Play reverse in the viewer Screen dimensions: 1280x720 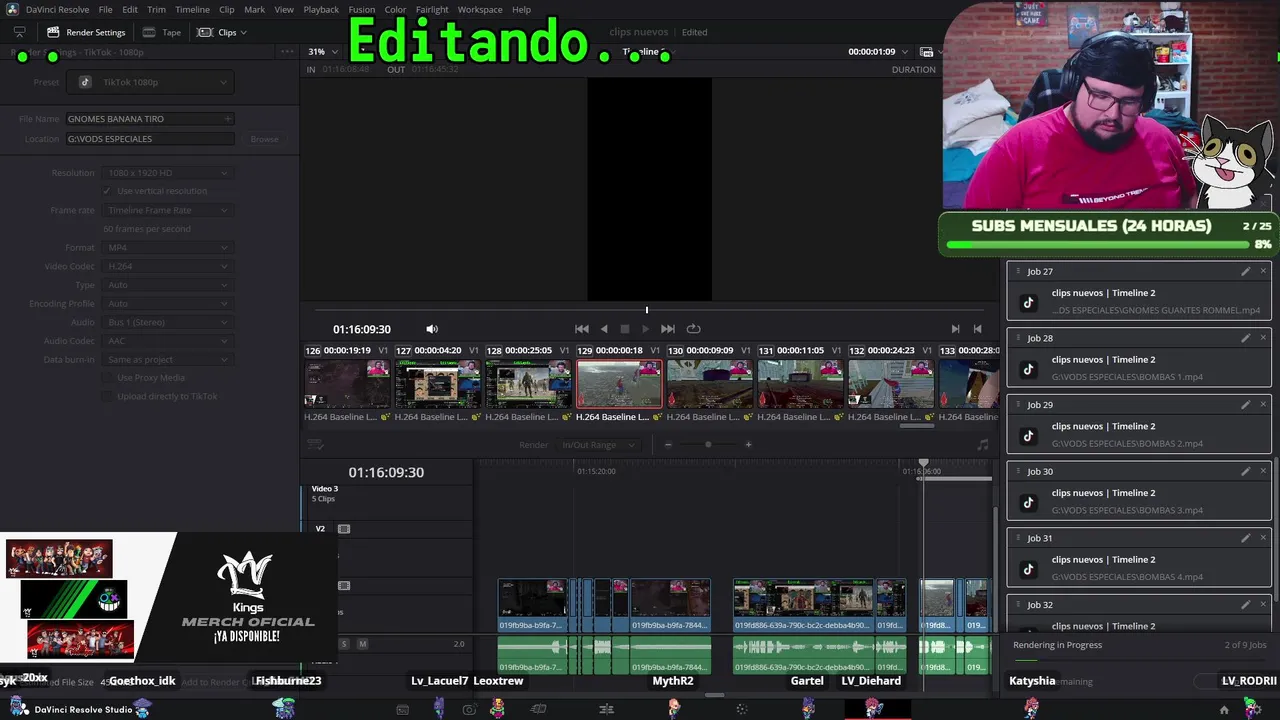(604, 329)
